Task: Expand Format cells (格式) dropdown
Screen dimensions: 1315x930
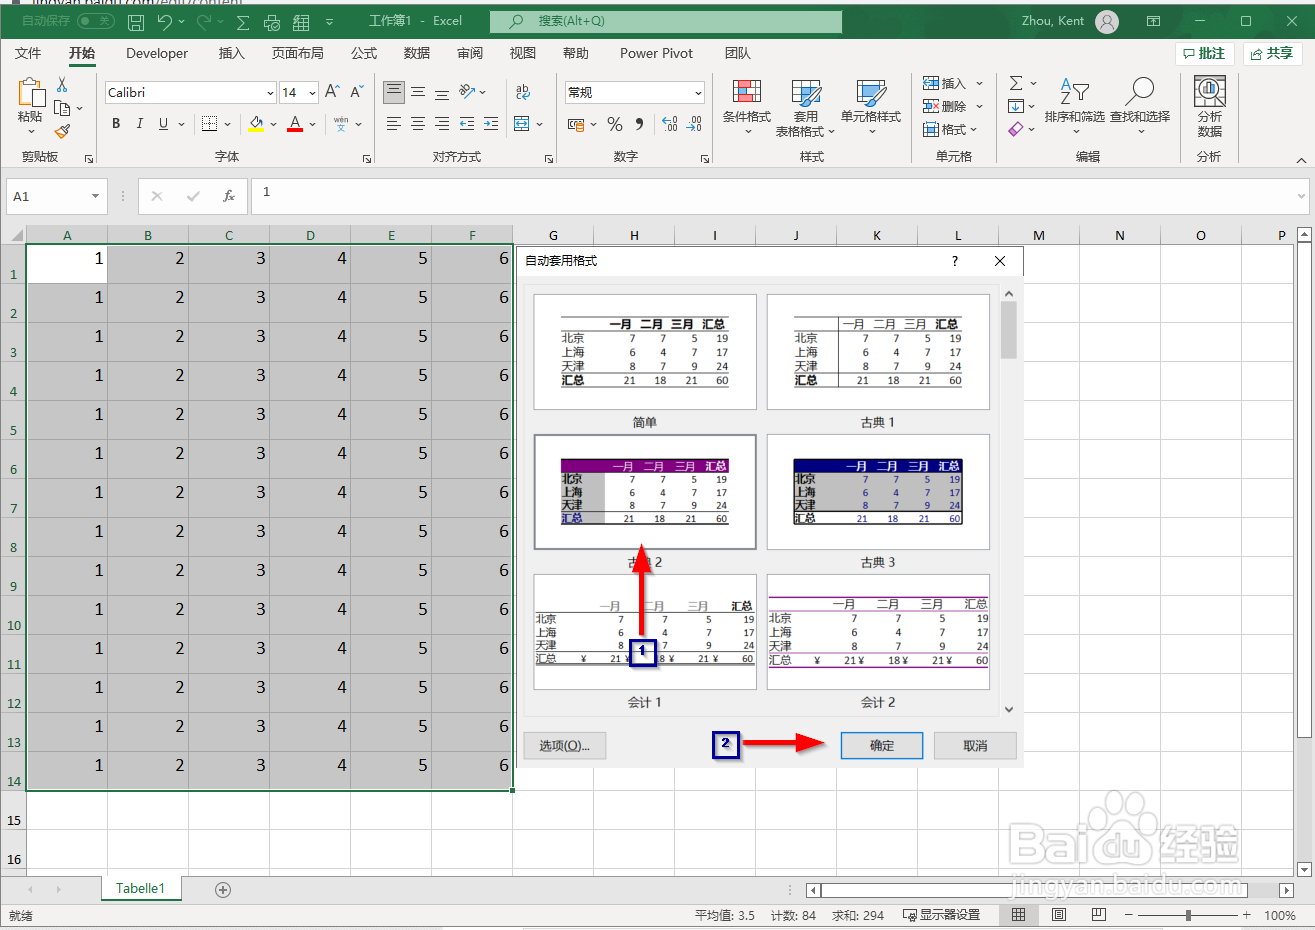Action: 973,129
